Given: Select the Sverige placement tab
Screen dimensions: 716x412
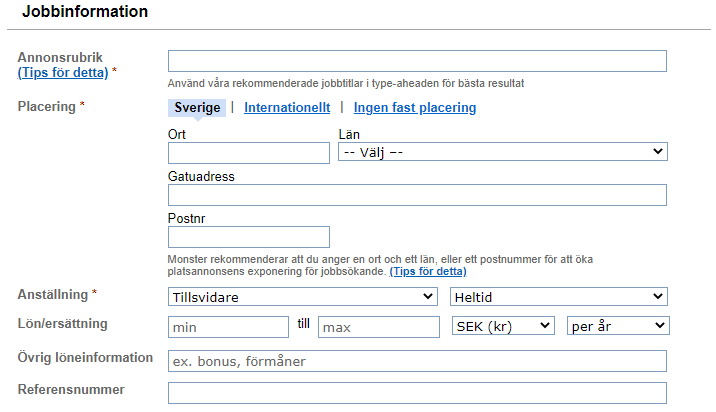Looking at the screenshot, I should click(x=197, y=108).
